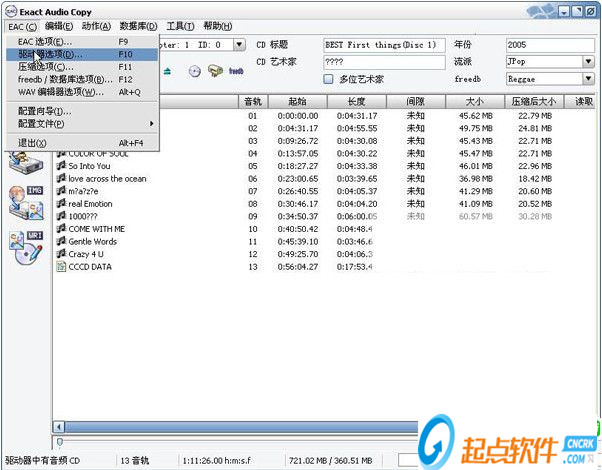Click status text 驱动器中有音频 CD

42,460
